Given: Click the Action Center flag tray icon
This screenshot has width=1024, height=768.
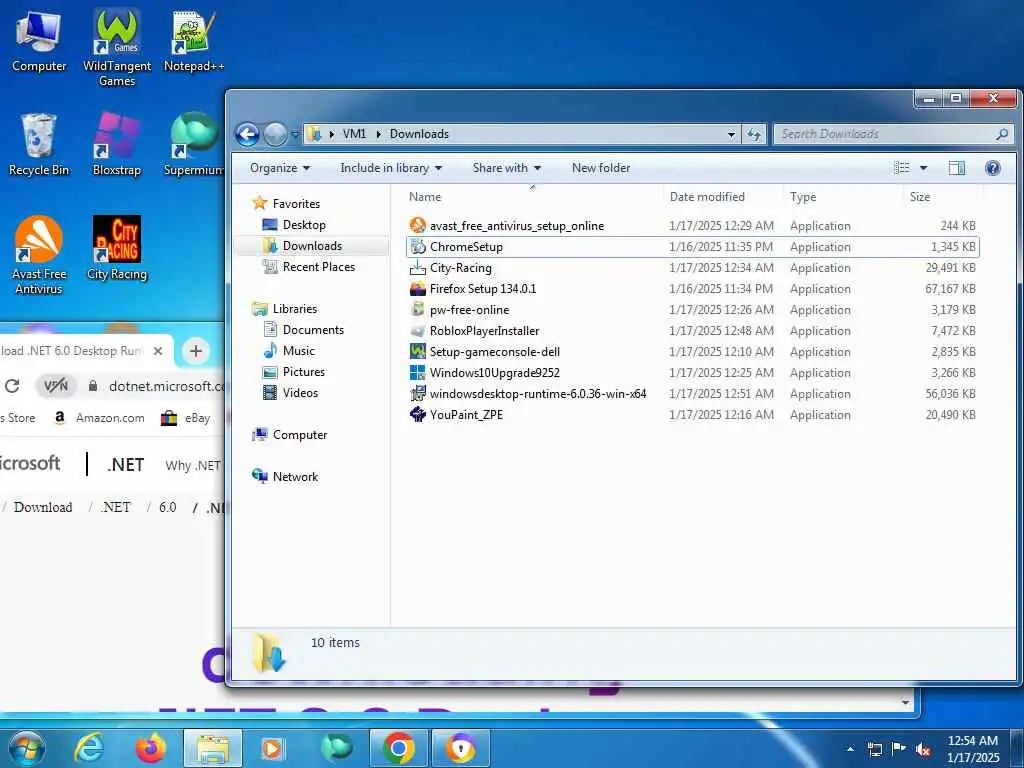Looking at the screenshot, I should click(x=899, y=749).
